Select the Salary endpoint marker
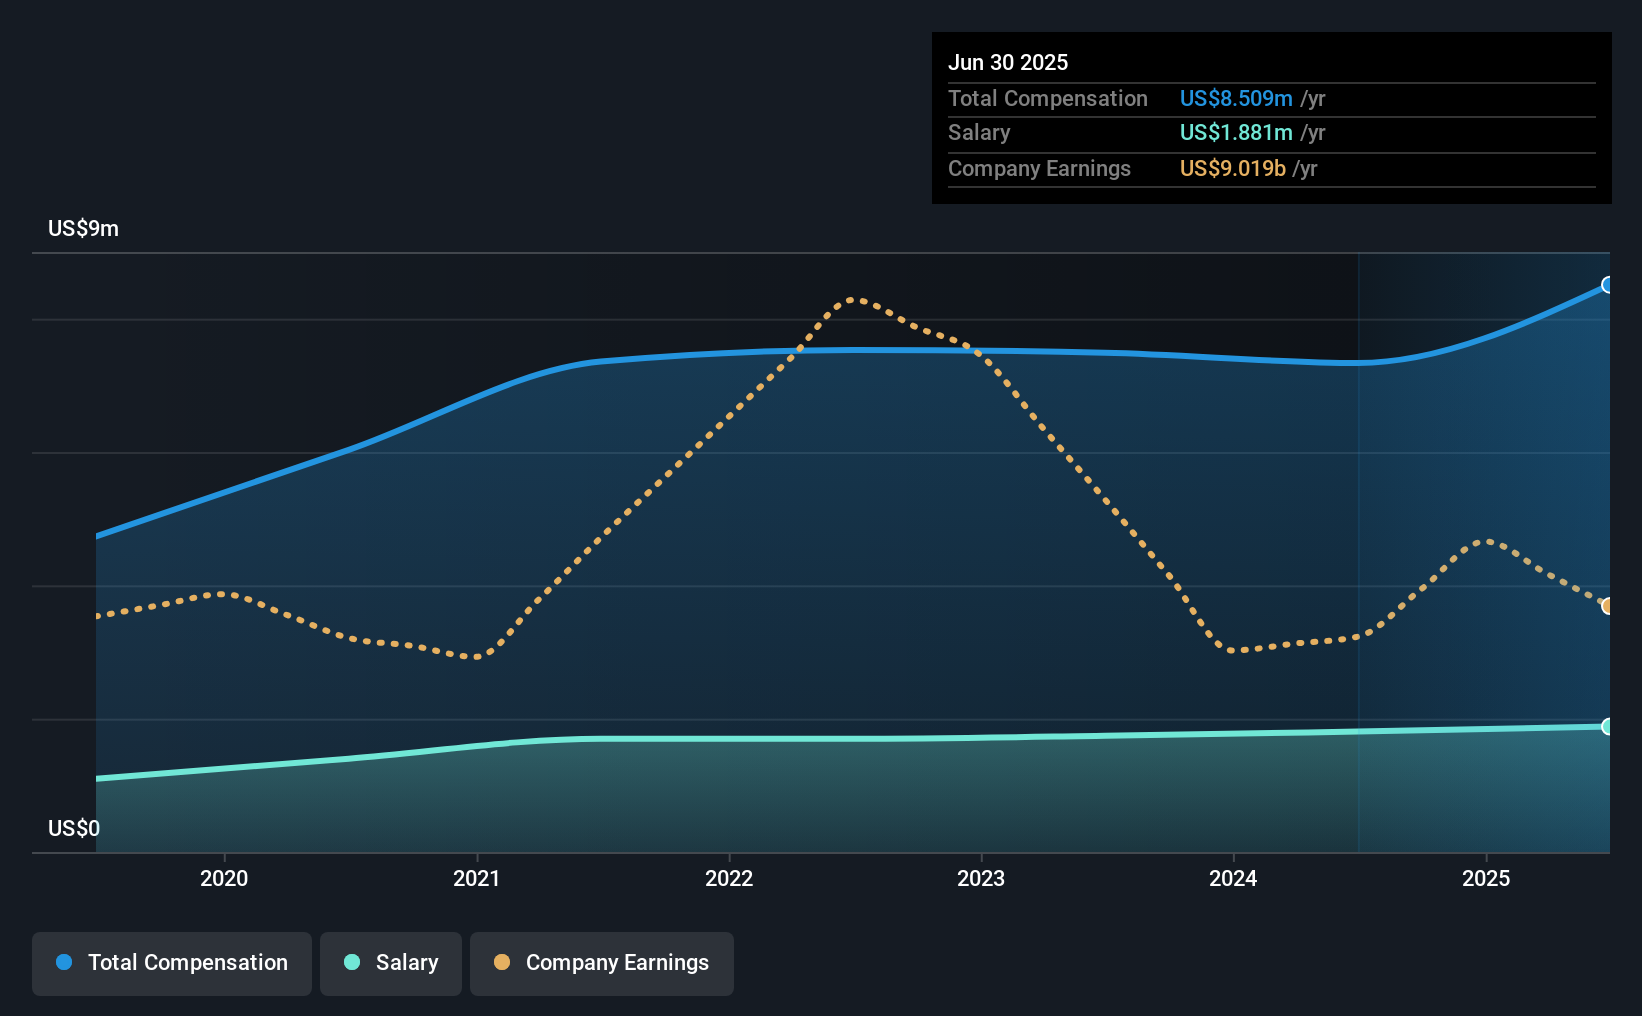1642x1016 pixels. pos(1607,727)
